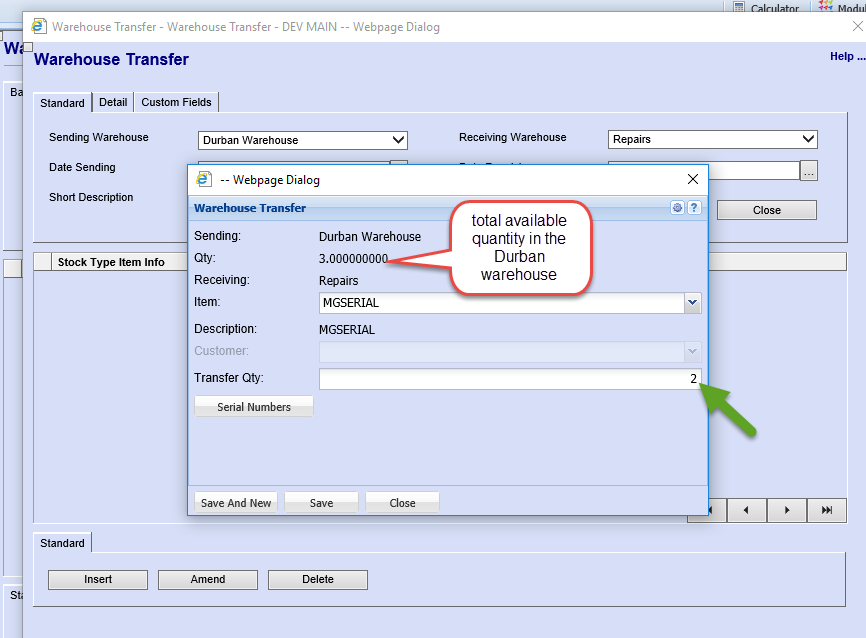Jump to last record page arrow
Screen dimensions: 866x638
click(827, 510)
